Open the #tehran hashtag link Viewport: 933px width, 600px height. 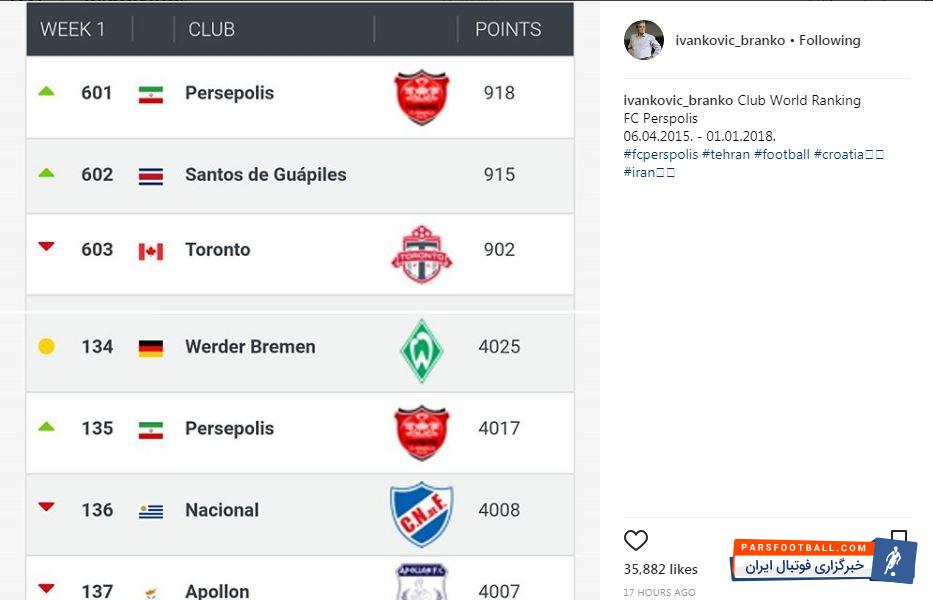pos(726,154)
